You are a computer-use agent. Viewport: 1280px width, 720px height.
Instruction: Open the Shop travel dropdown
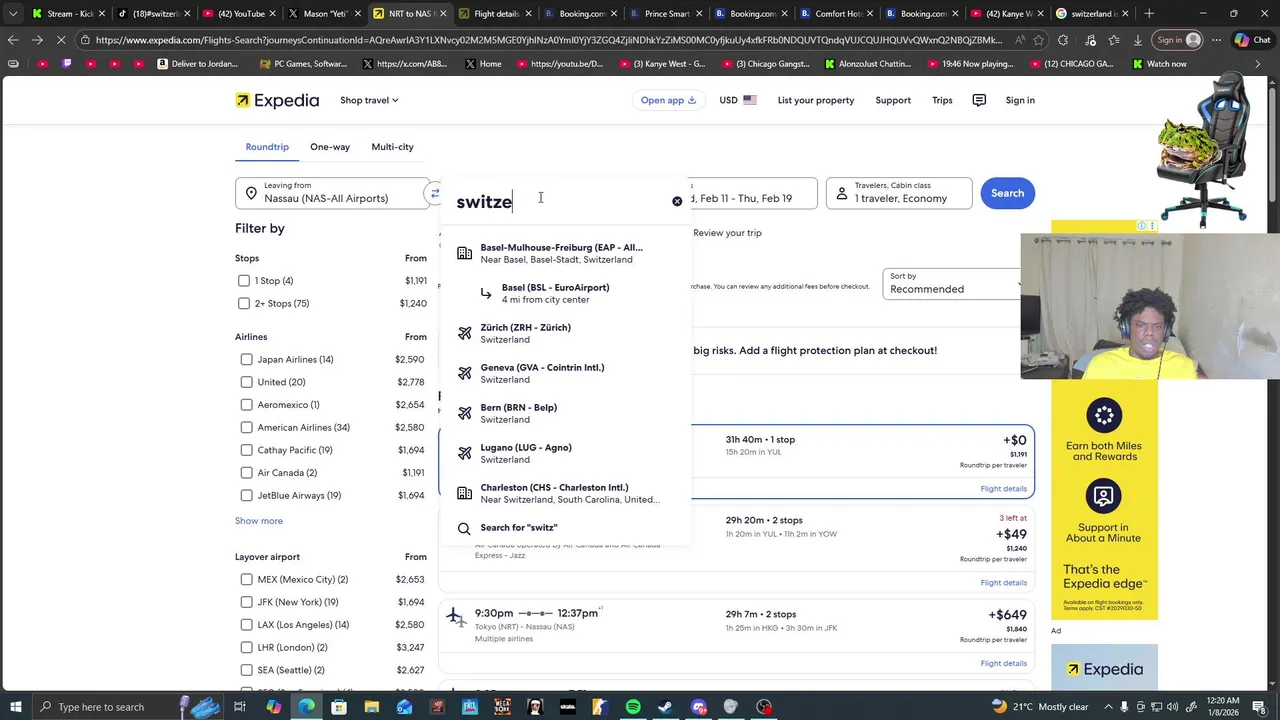click(369, 100)
